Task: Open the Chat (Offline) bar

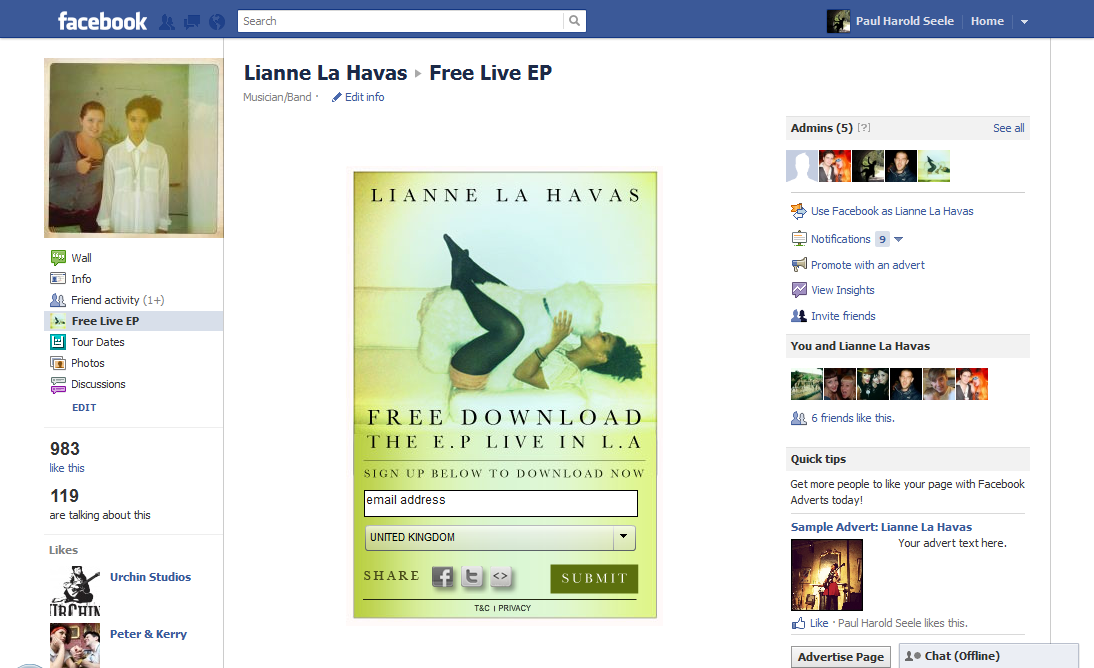Action: pos(989,656)
